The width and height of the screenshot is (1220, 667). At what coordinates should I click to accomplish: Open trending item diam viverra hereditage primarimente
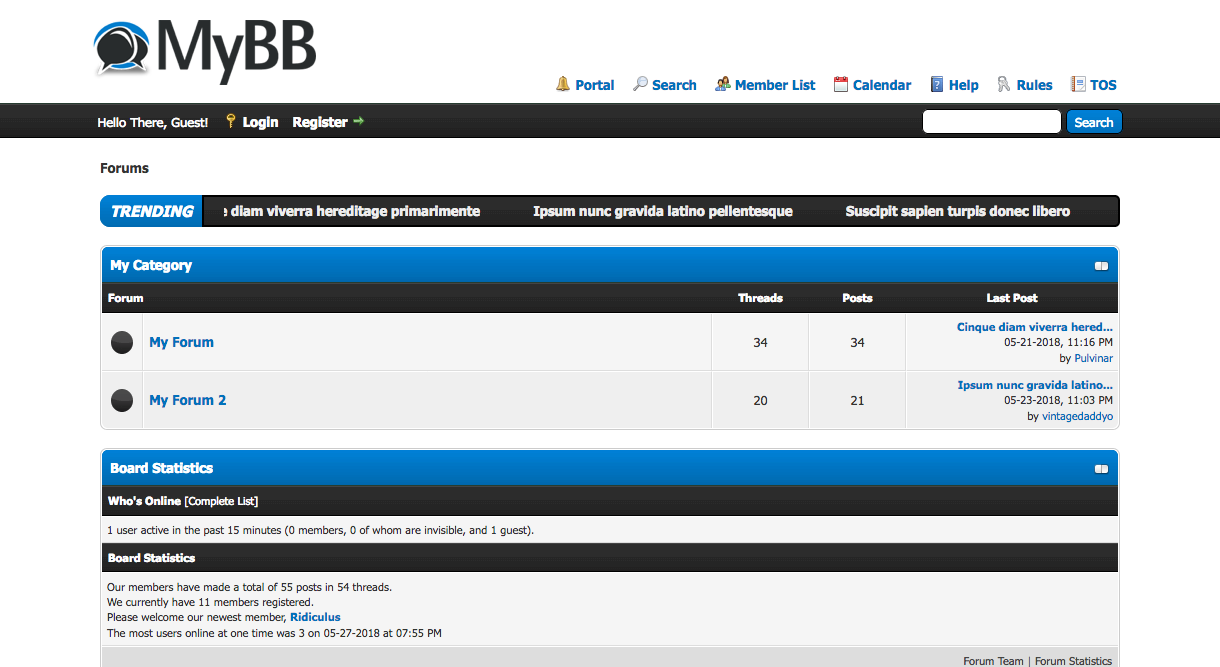pos(352,211)
